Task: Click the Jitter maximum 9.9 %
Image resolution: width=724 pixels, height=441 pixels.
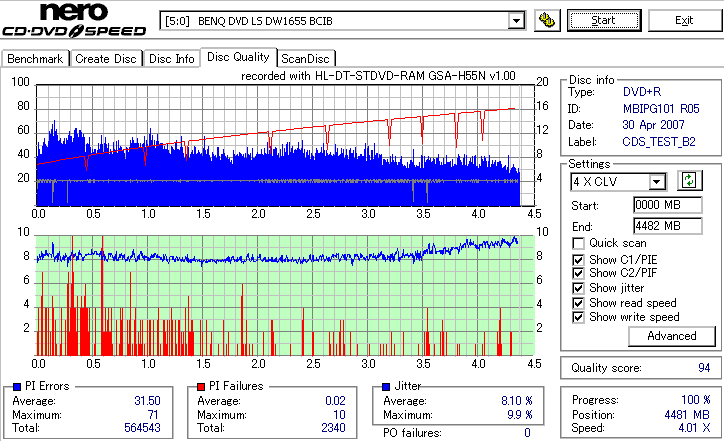Action: point(519,415)
